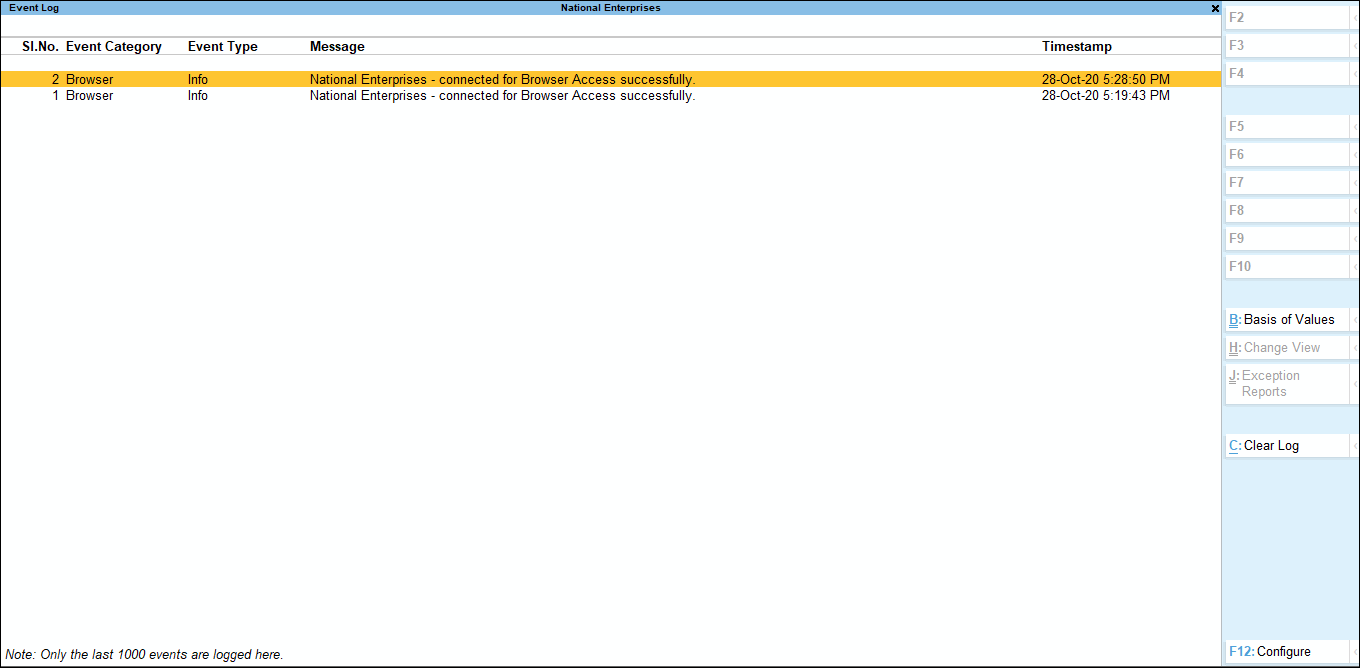Clear the event log with Clear Log
This screenshot has height=668, width=1360.
tap(1287, 446)
